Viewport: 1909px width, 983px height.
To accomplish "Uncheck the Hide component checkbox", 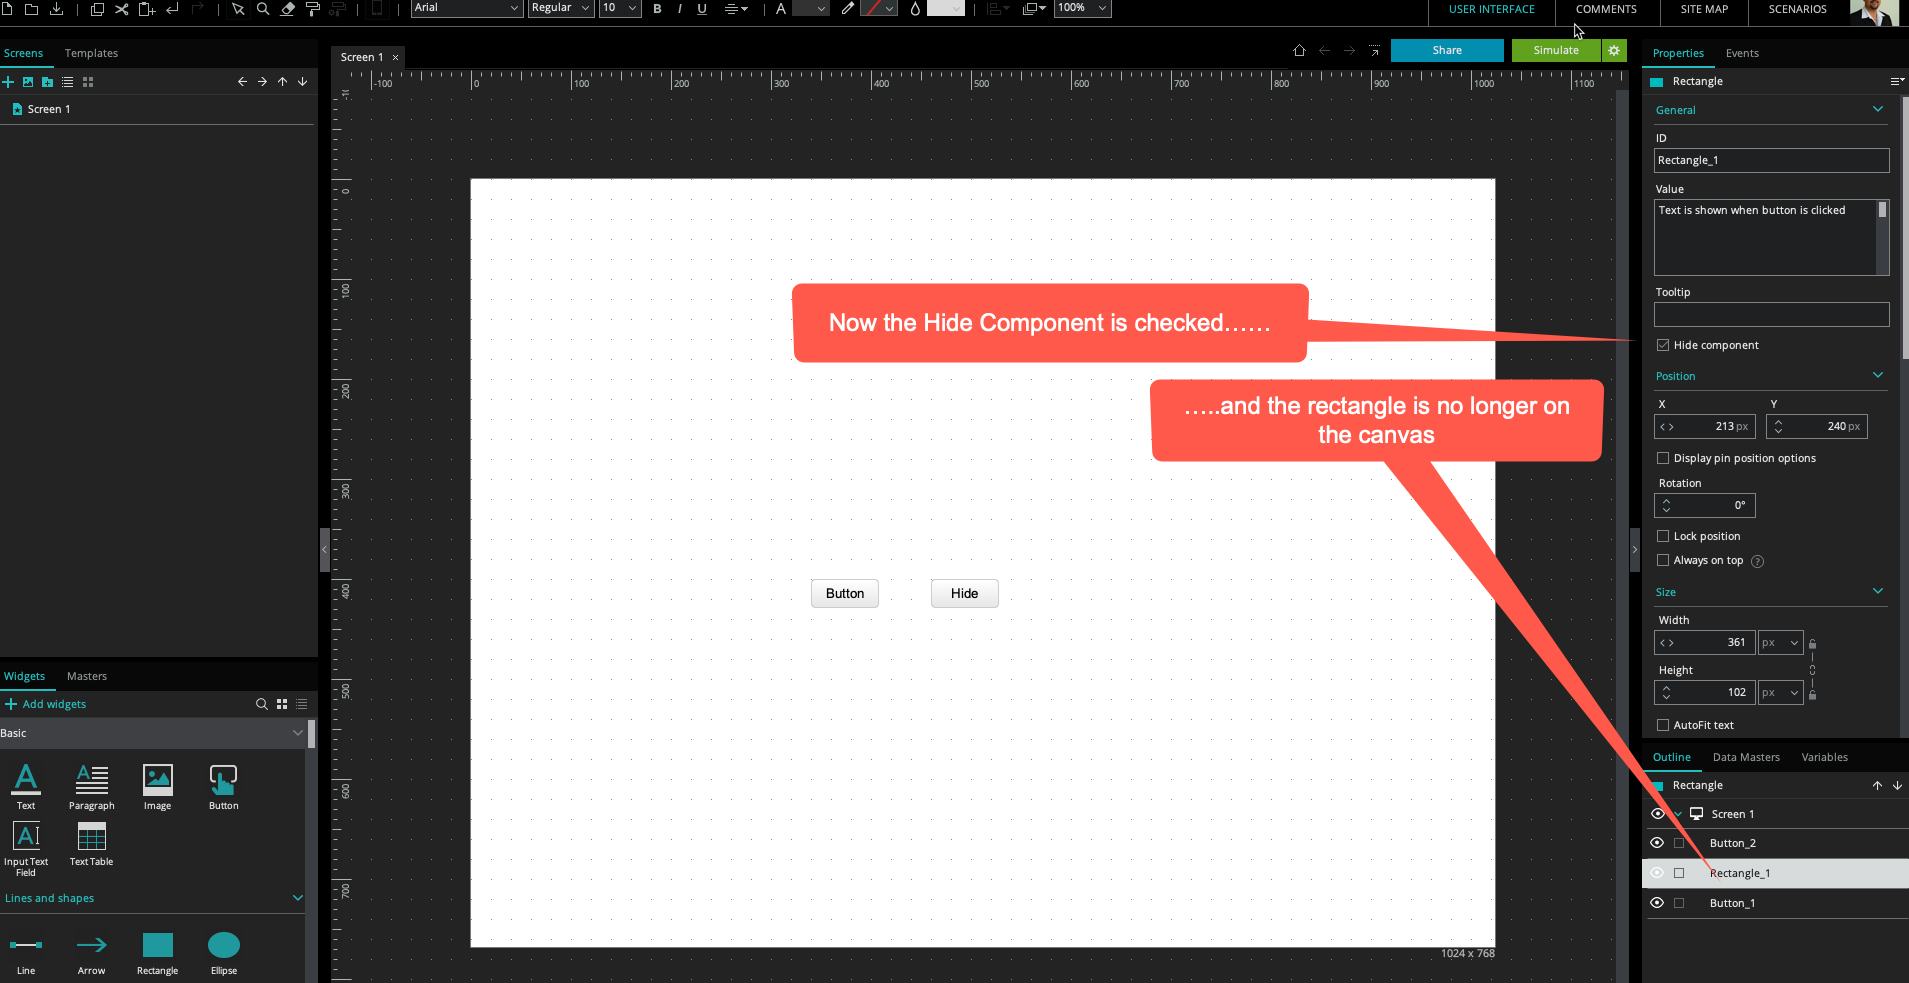I will click(1663, 345).
